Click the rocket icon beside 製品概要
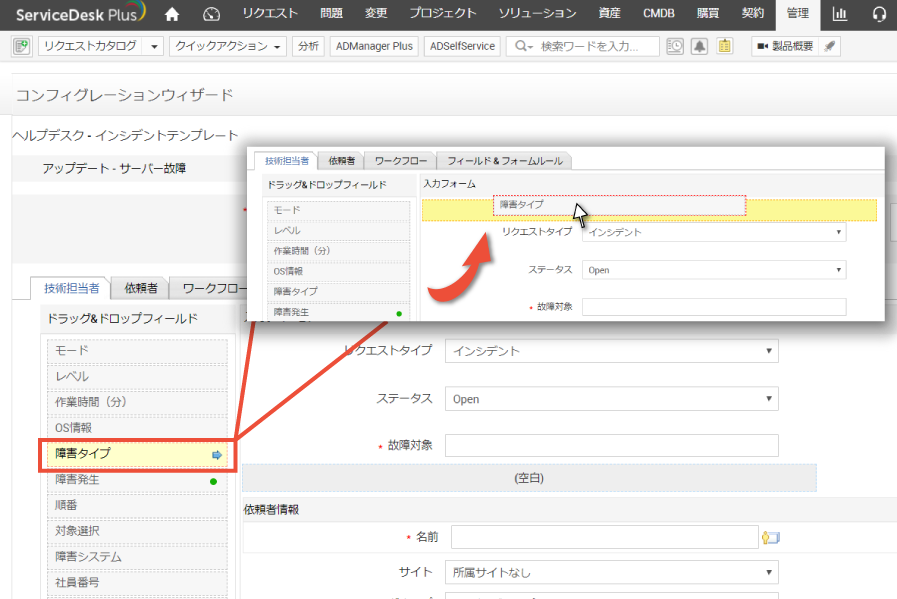The height and width of the screenshot is (599, 897). point(829,46)
